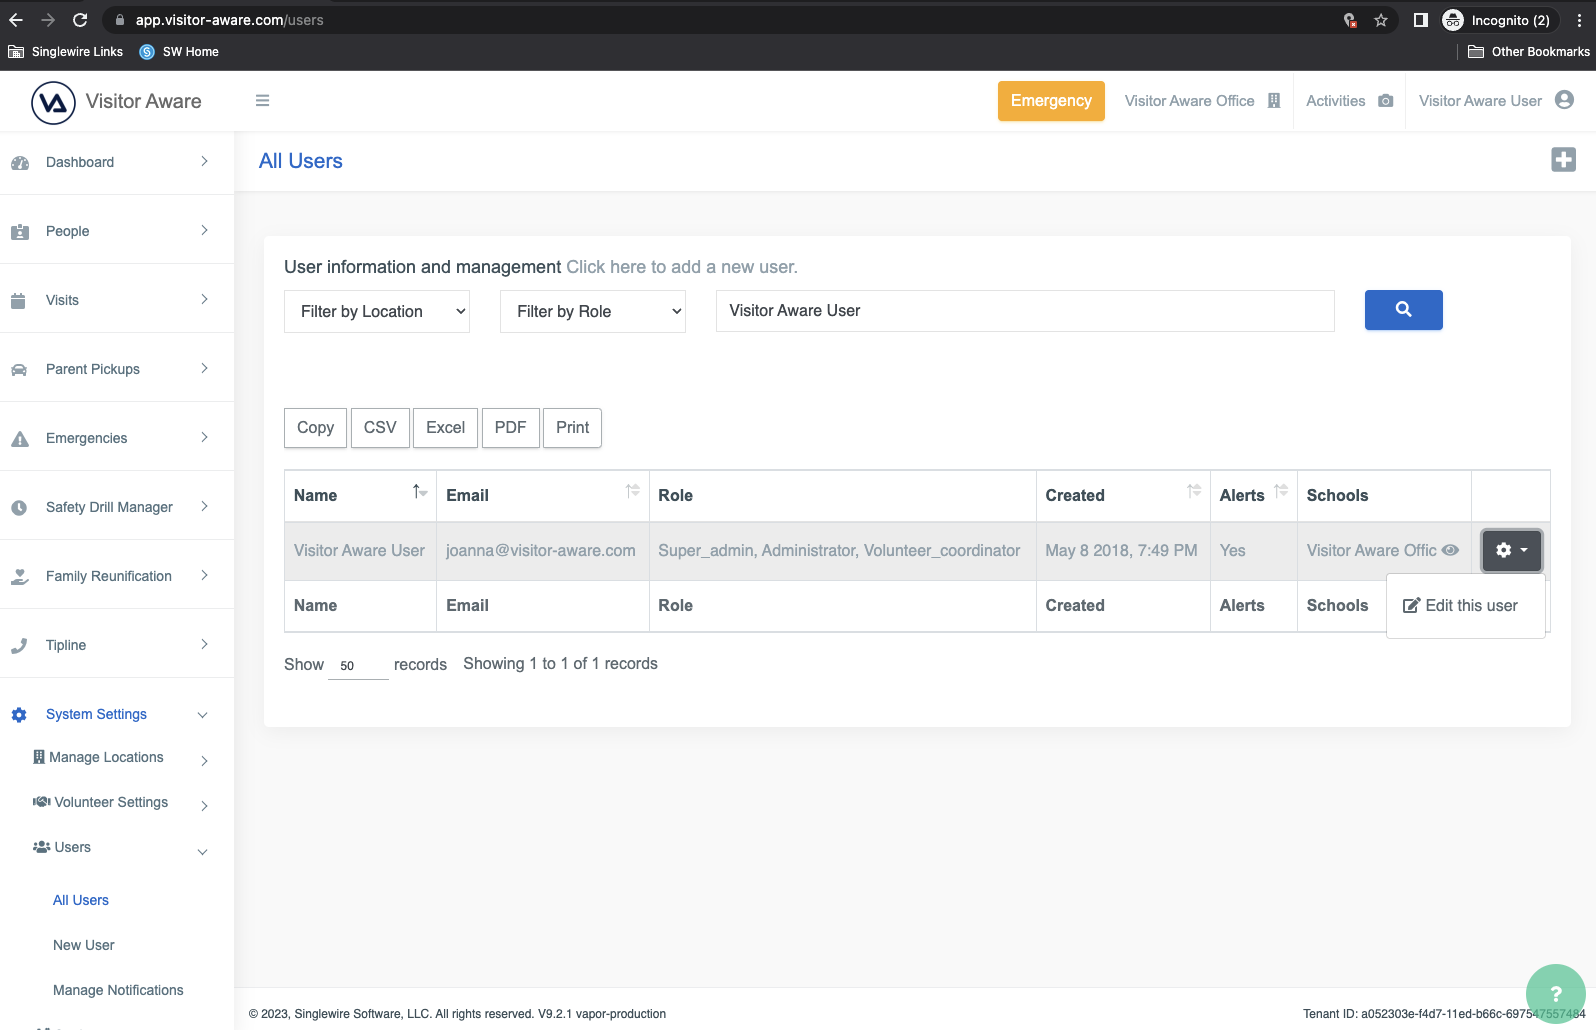
Task: Open the green help question mark bubble
Action: click(1555, 994)
